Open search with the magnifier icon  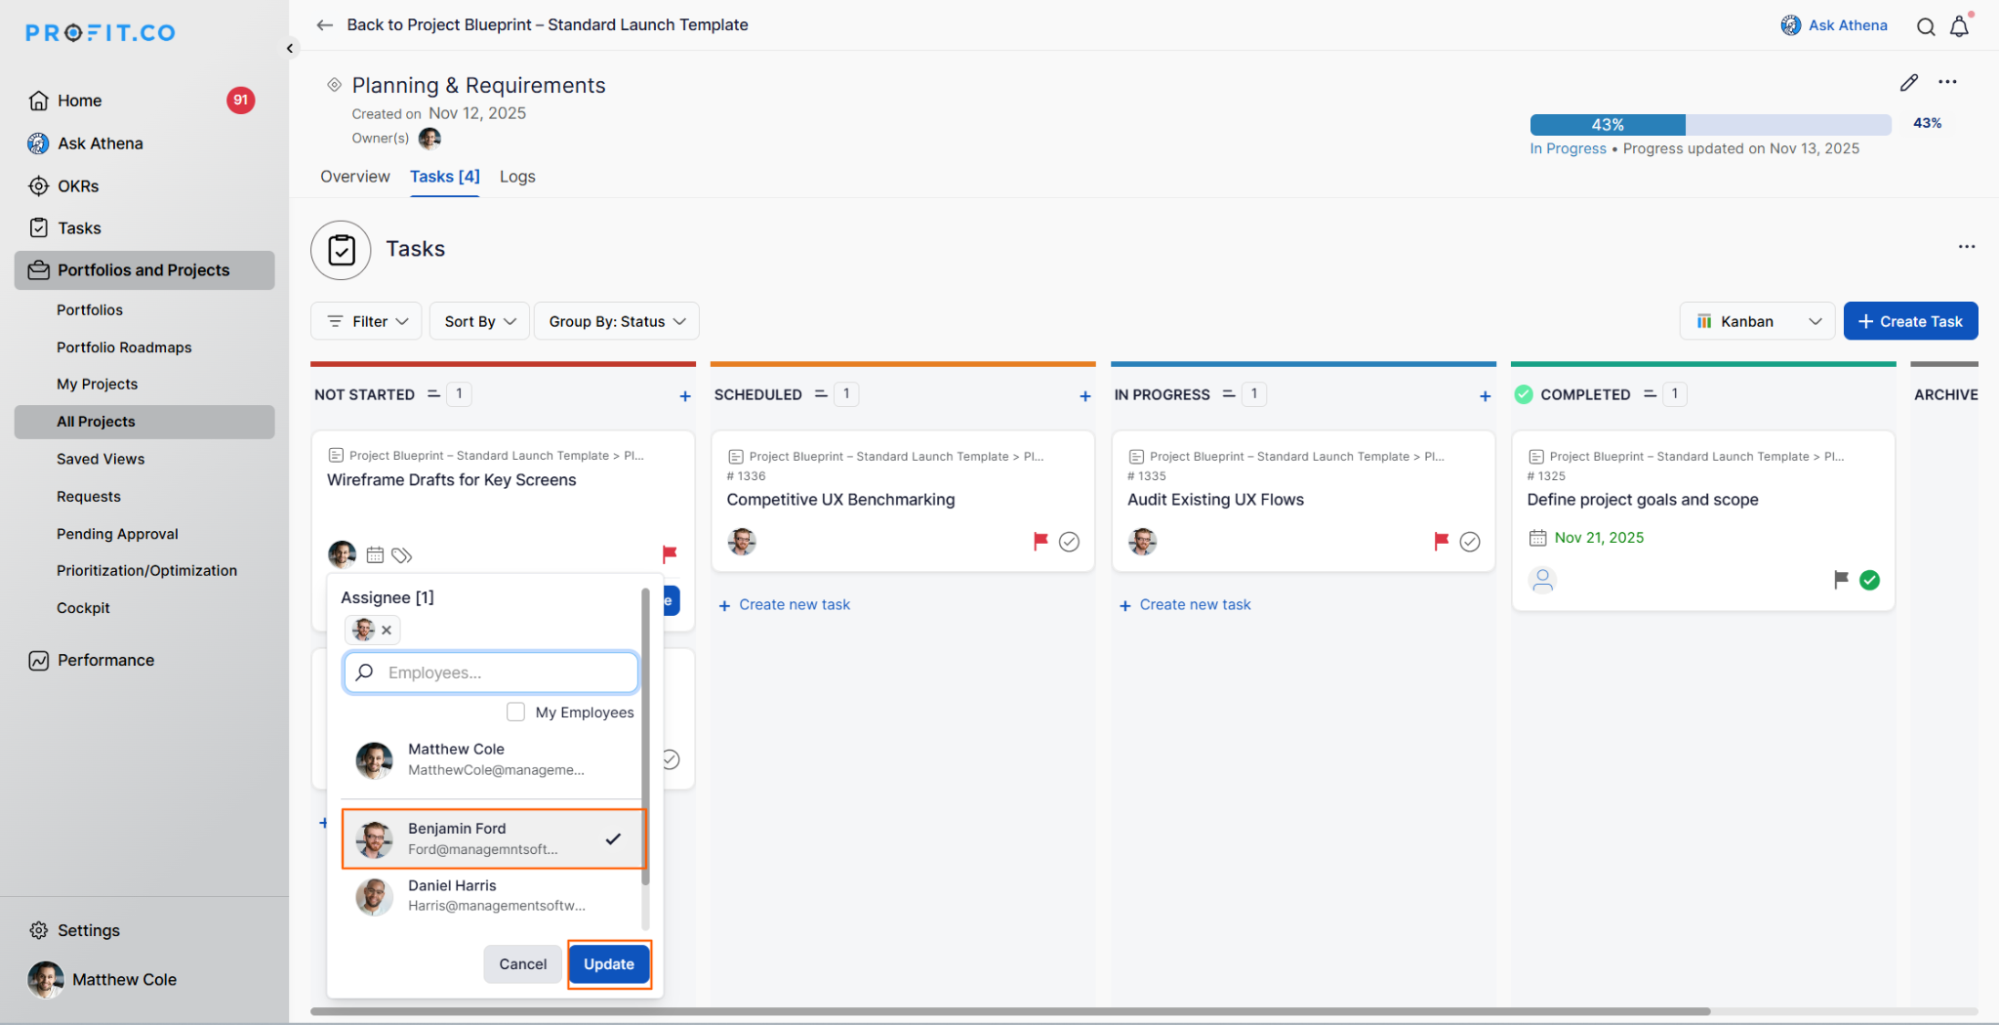click(x=1925, y=27)
